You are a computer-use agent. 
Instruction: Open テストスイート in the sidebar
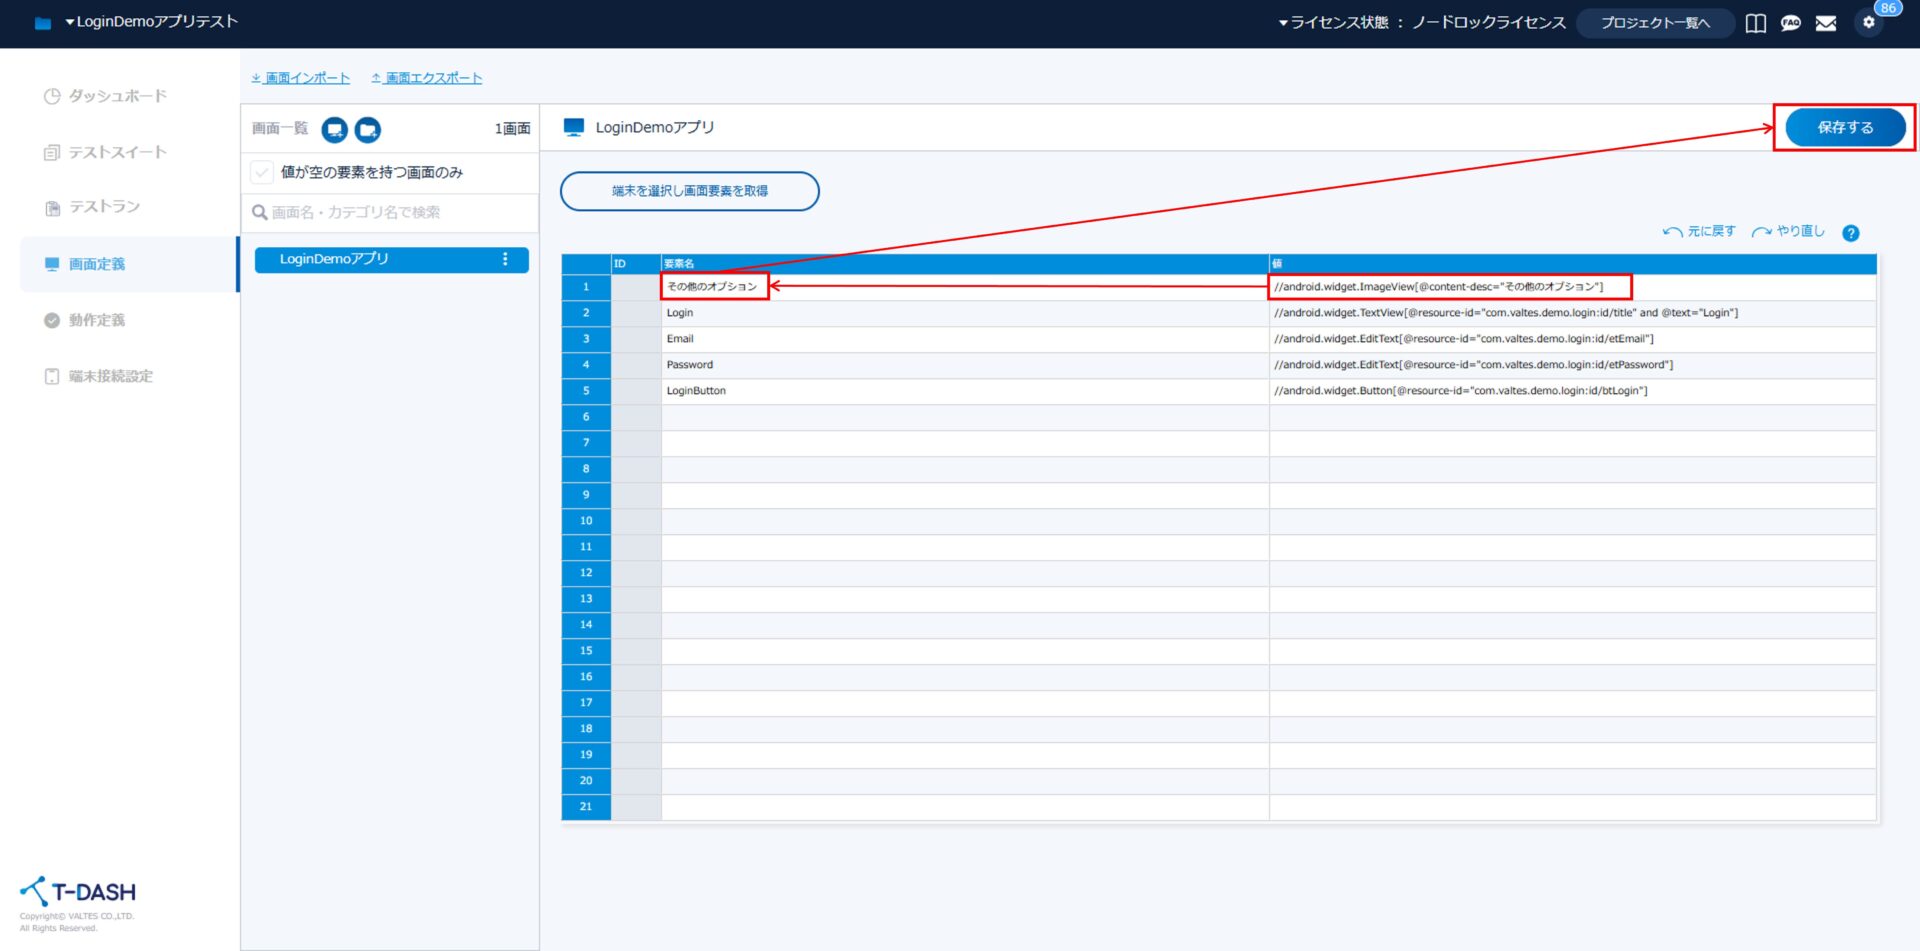coord(117,152)
